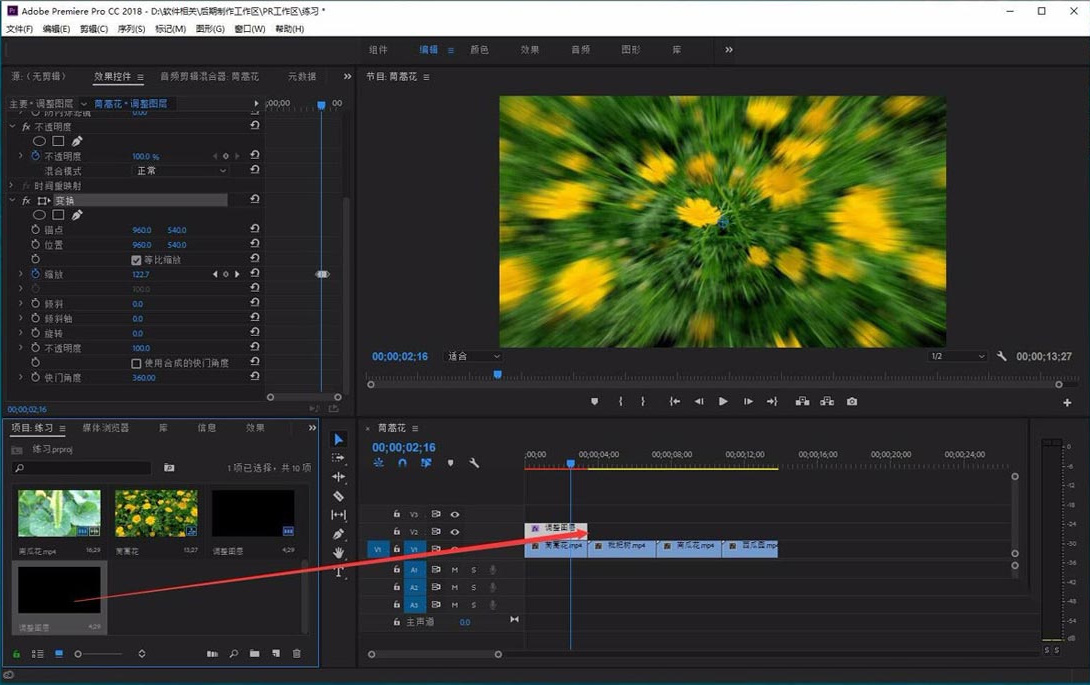Open the 混合模式 blend mode dropdown
The width and height of the screenshot is (1090, 685).
(181, 171)
